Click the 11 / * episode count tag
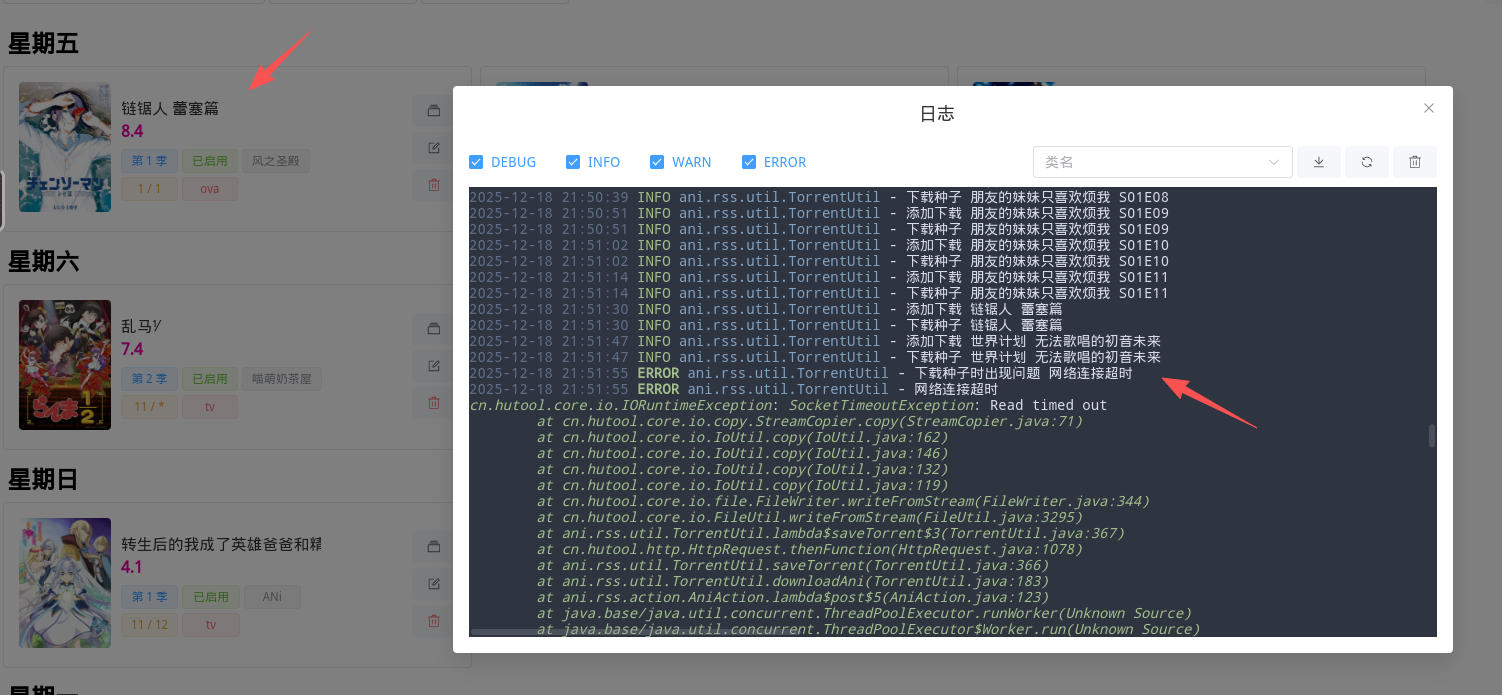This screenshot has width=1502, height=695. [150, 406]
